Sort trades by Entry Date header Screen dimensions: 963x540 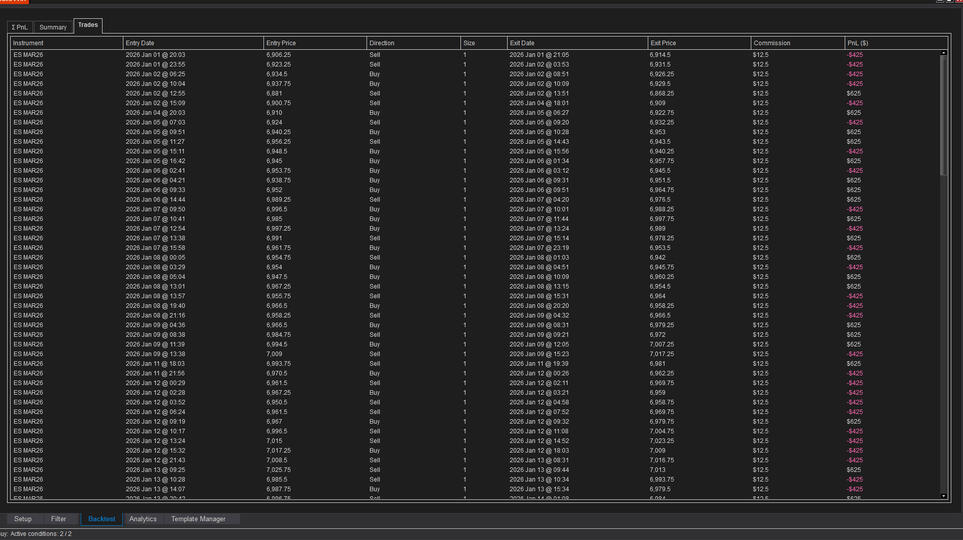click(x=192, y=43)
